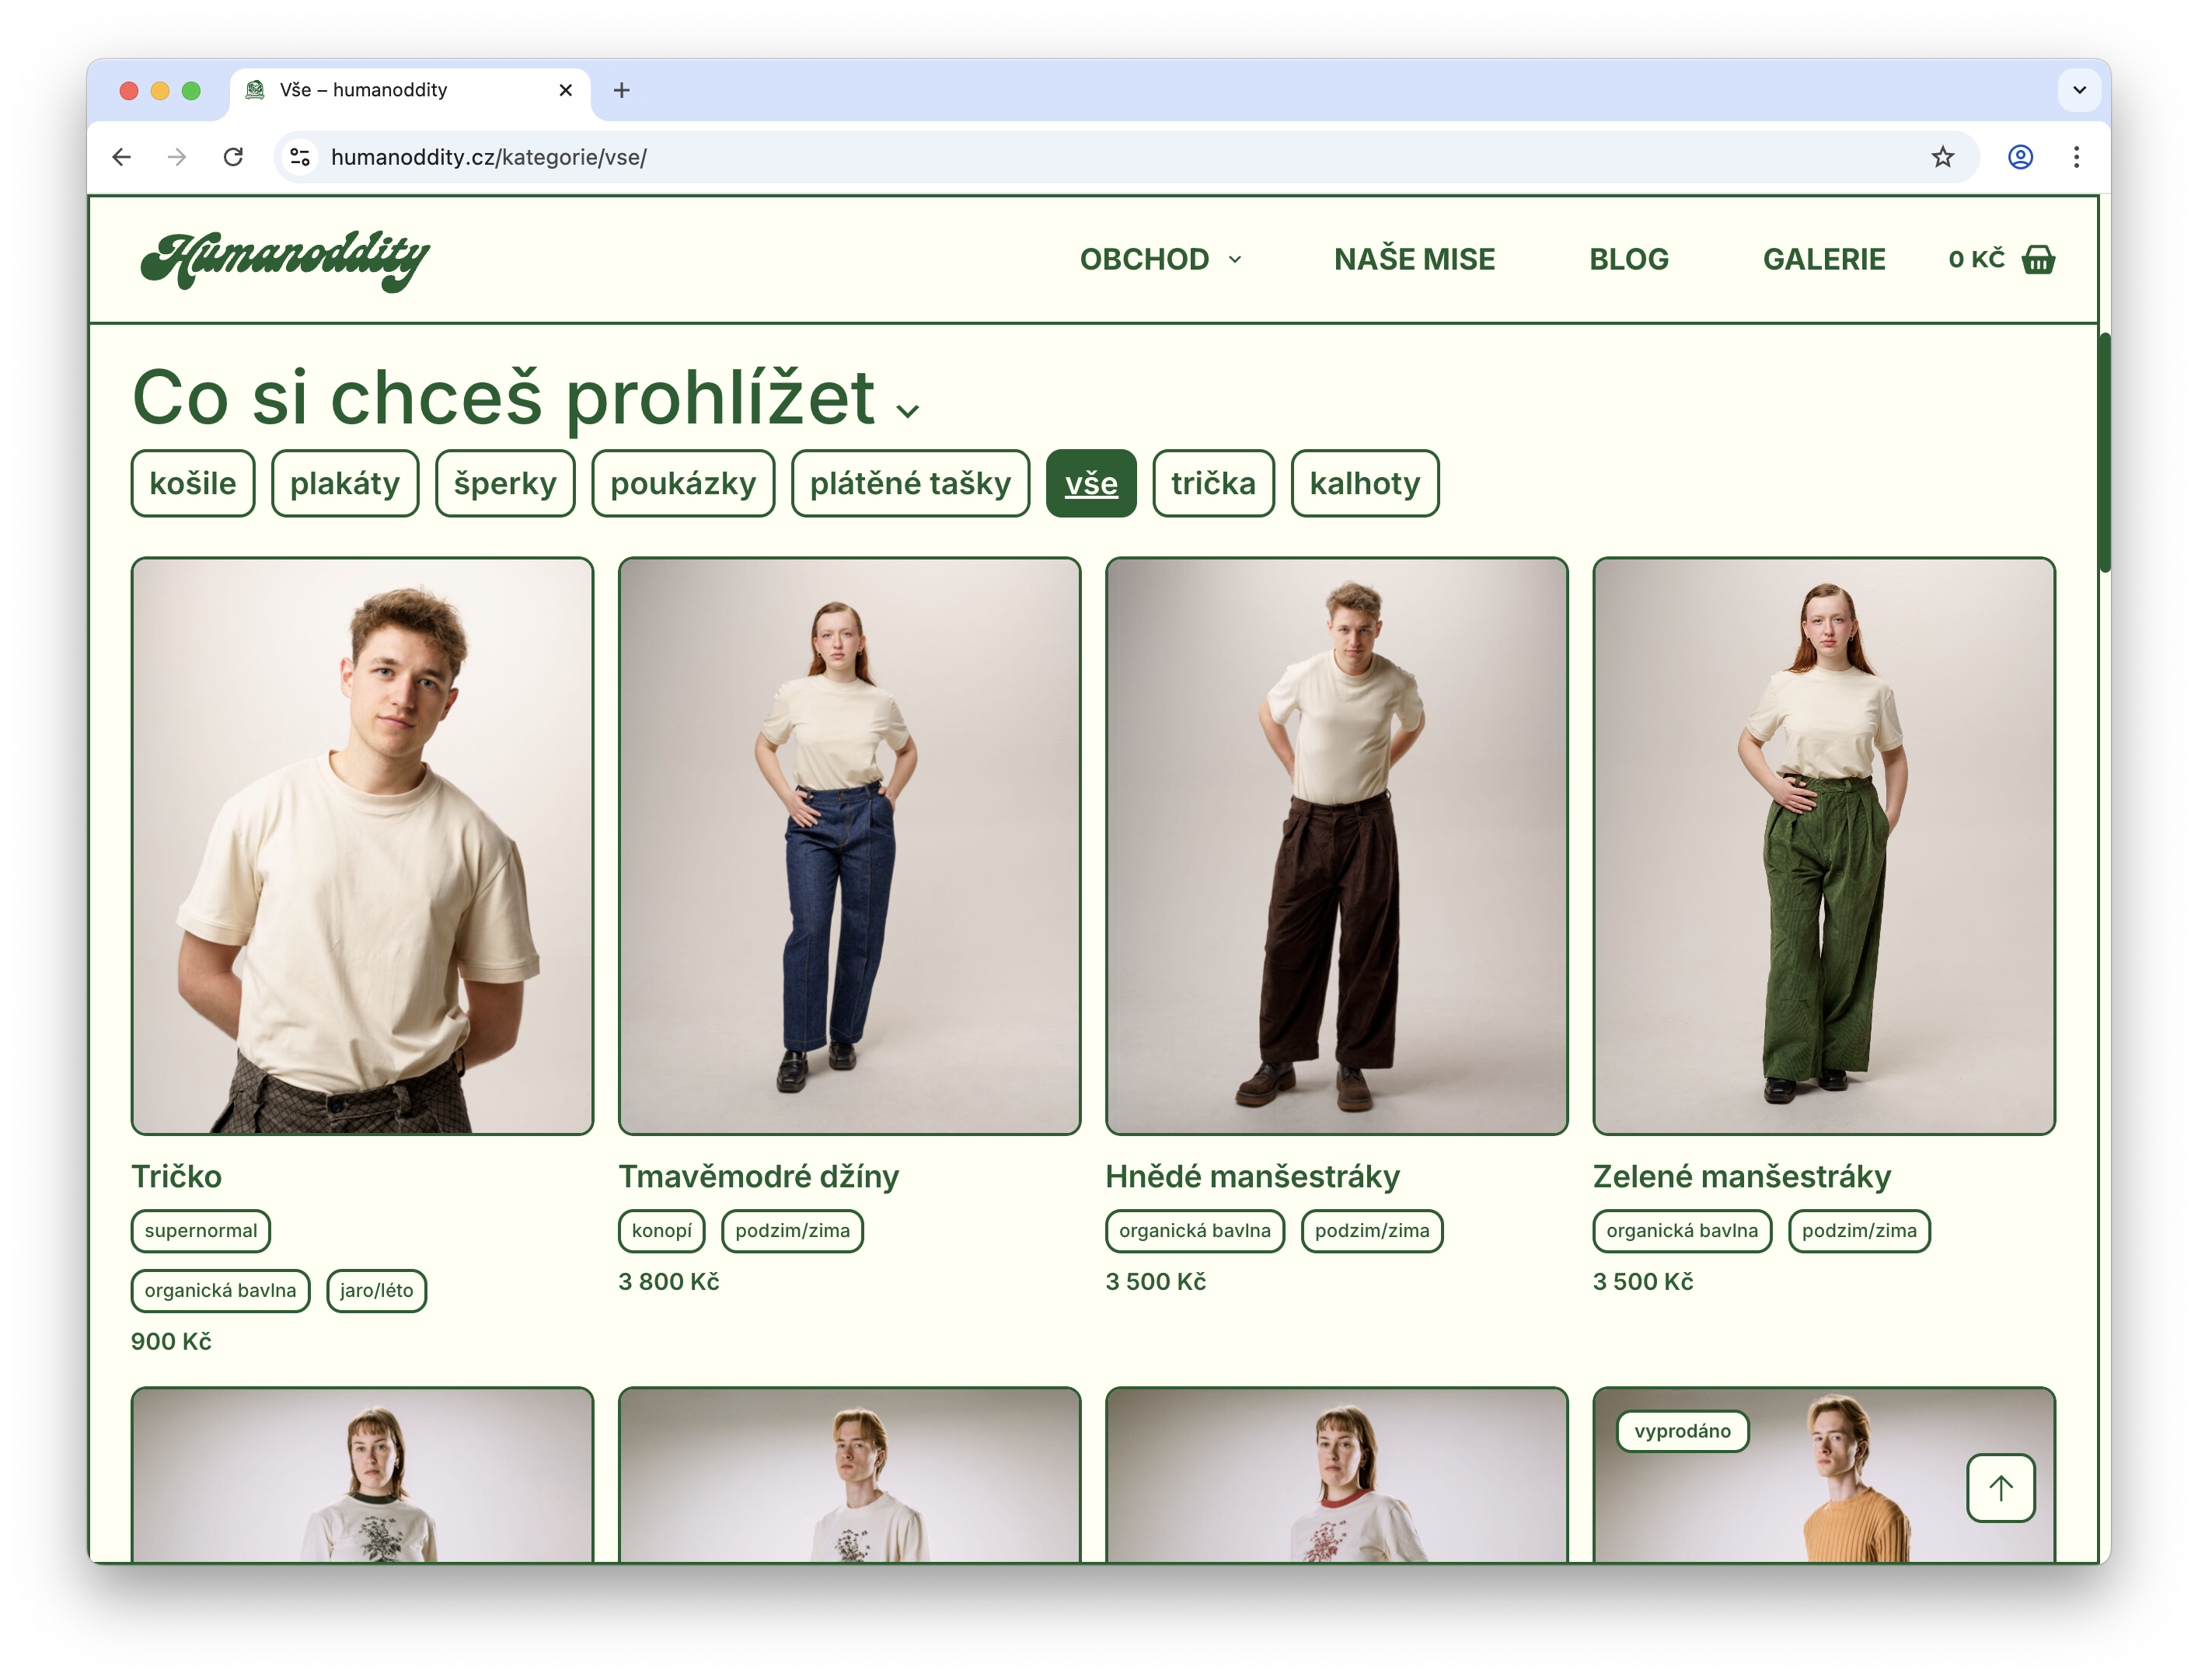Select the kalhoty category filter
This screenshot has height=1680, width=2198.
(1364, 483)
